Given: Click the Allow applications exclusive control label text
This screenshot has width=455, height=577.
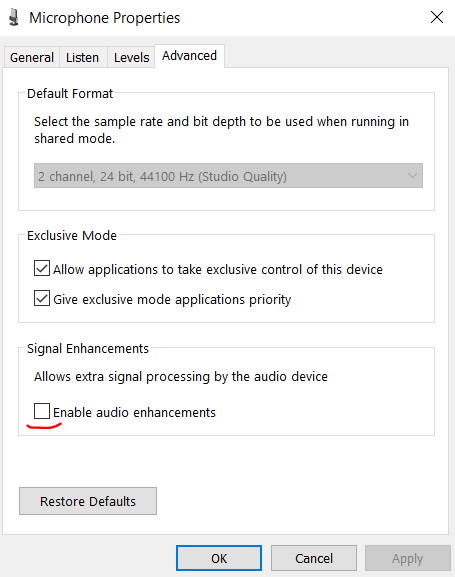Looking at the screenshot, I should [218, 270].
